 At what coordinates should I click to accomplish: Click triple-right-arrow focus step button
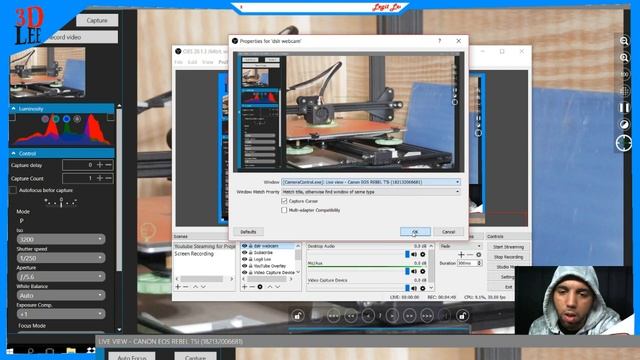pos(427,316)
